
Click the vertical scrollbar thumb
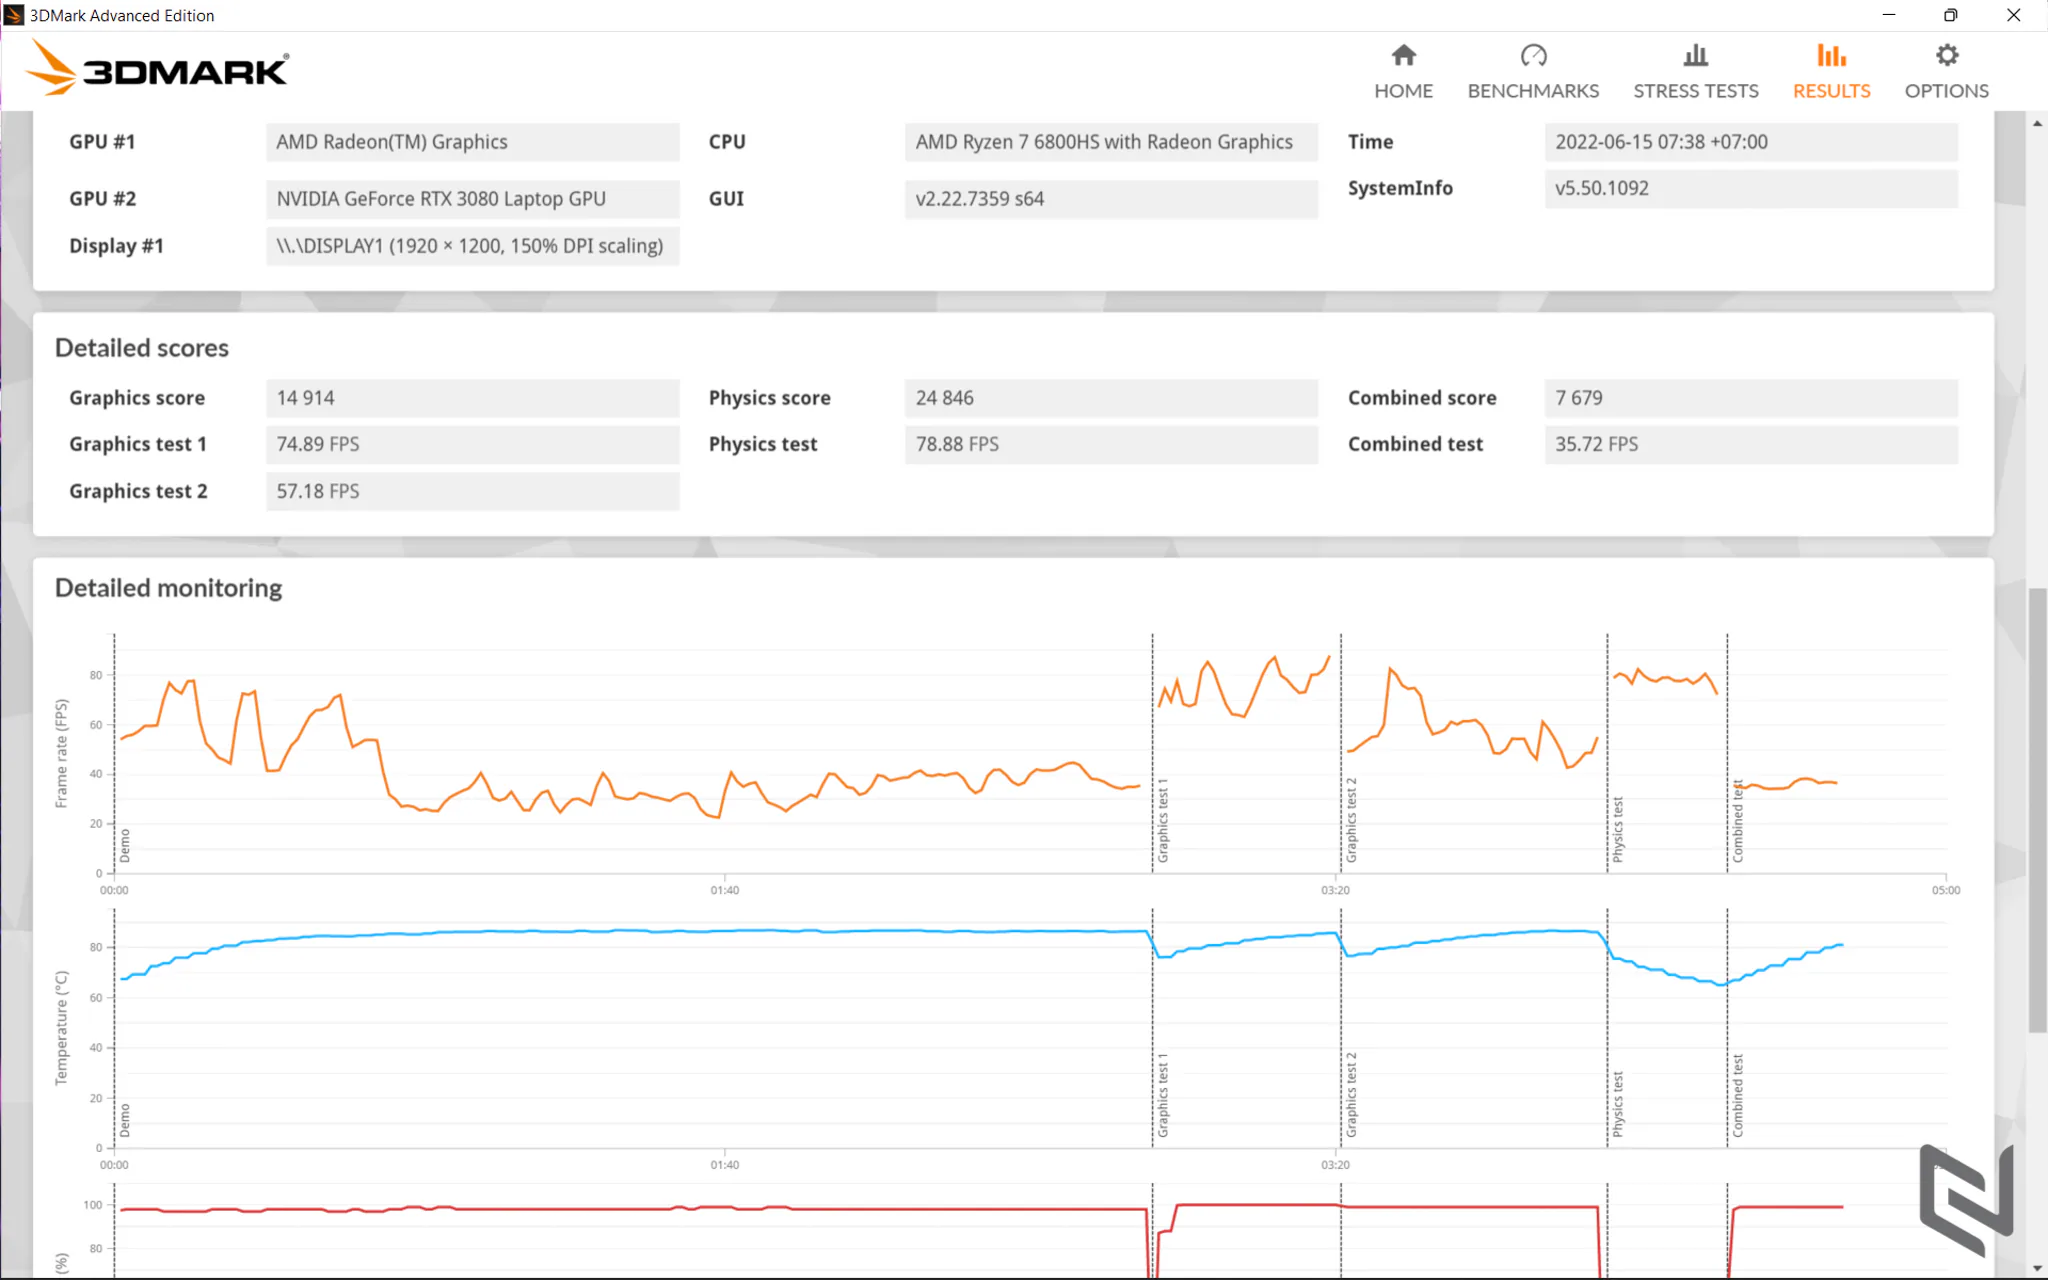2037,810
